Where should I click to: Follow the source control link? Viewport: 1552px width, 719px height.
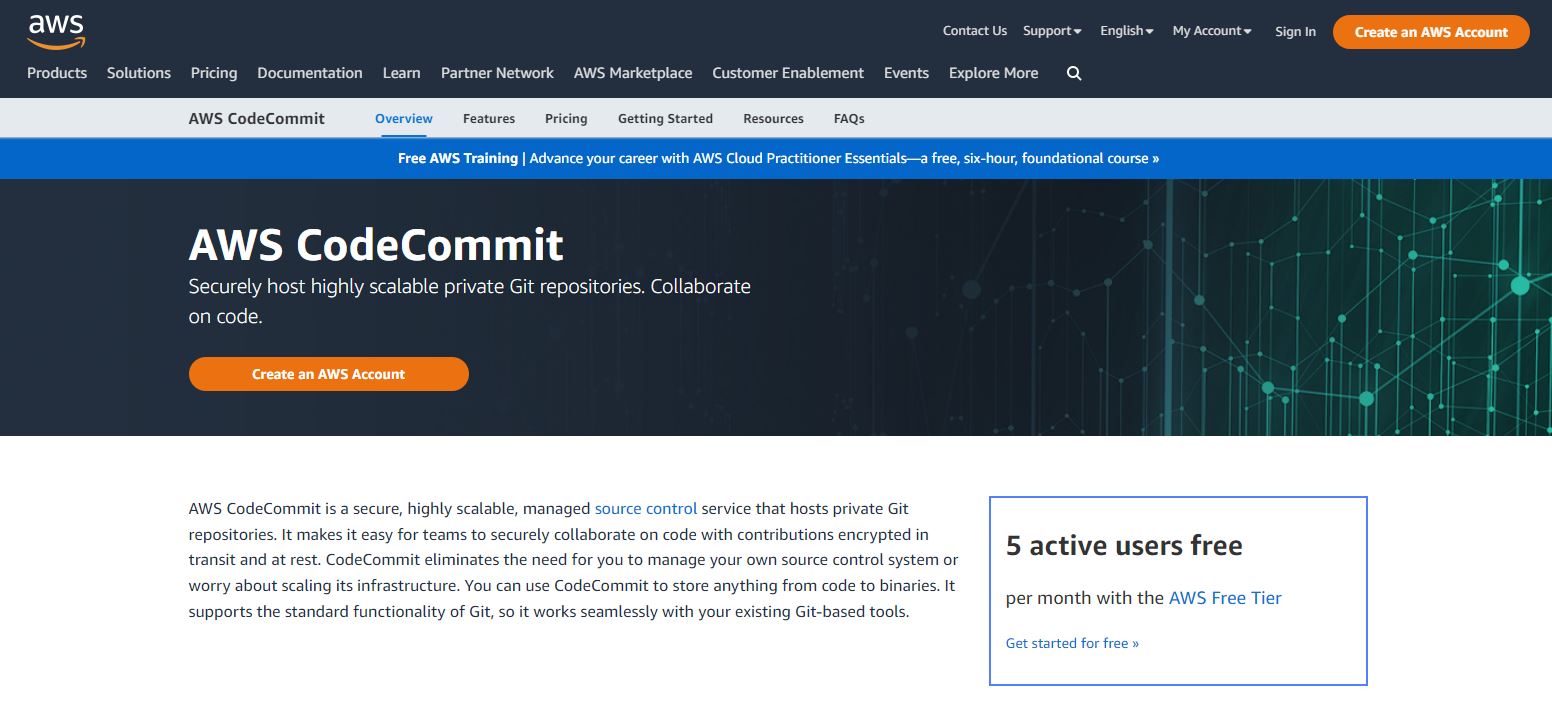click(646, 508)
